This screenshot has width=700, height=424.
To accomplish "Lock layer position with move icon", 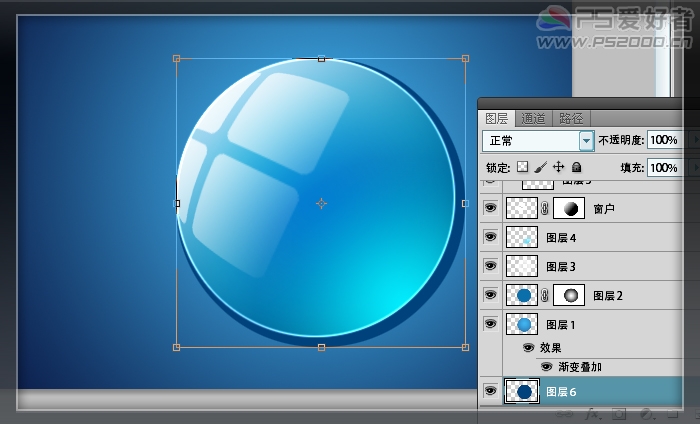I will point(558,167).
